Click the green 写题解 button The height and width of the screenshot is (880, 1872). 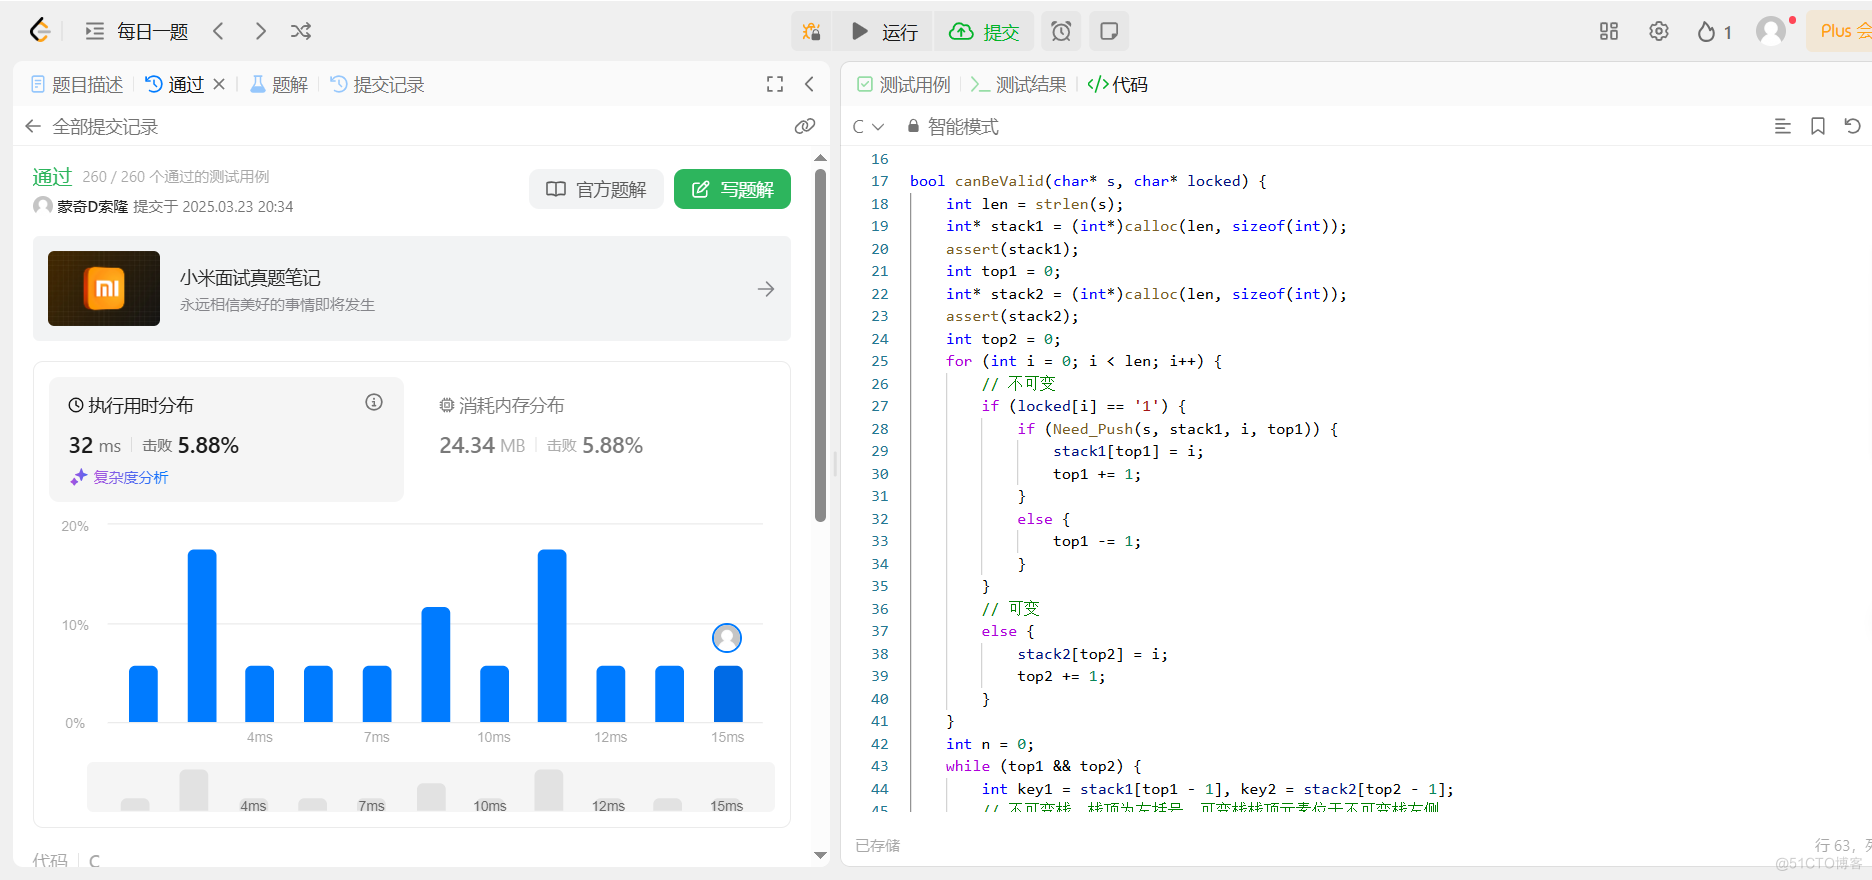[x=732, y=189]
